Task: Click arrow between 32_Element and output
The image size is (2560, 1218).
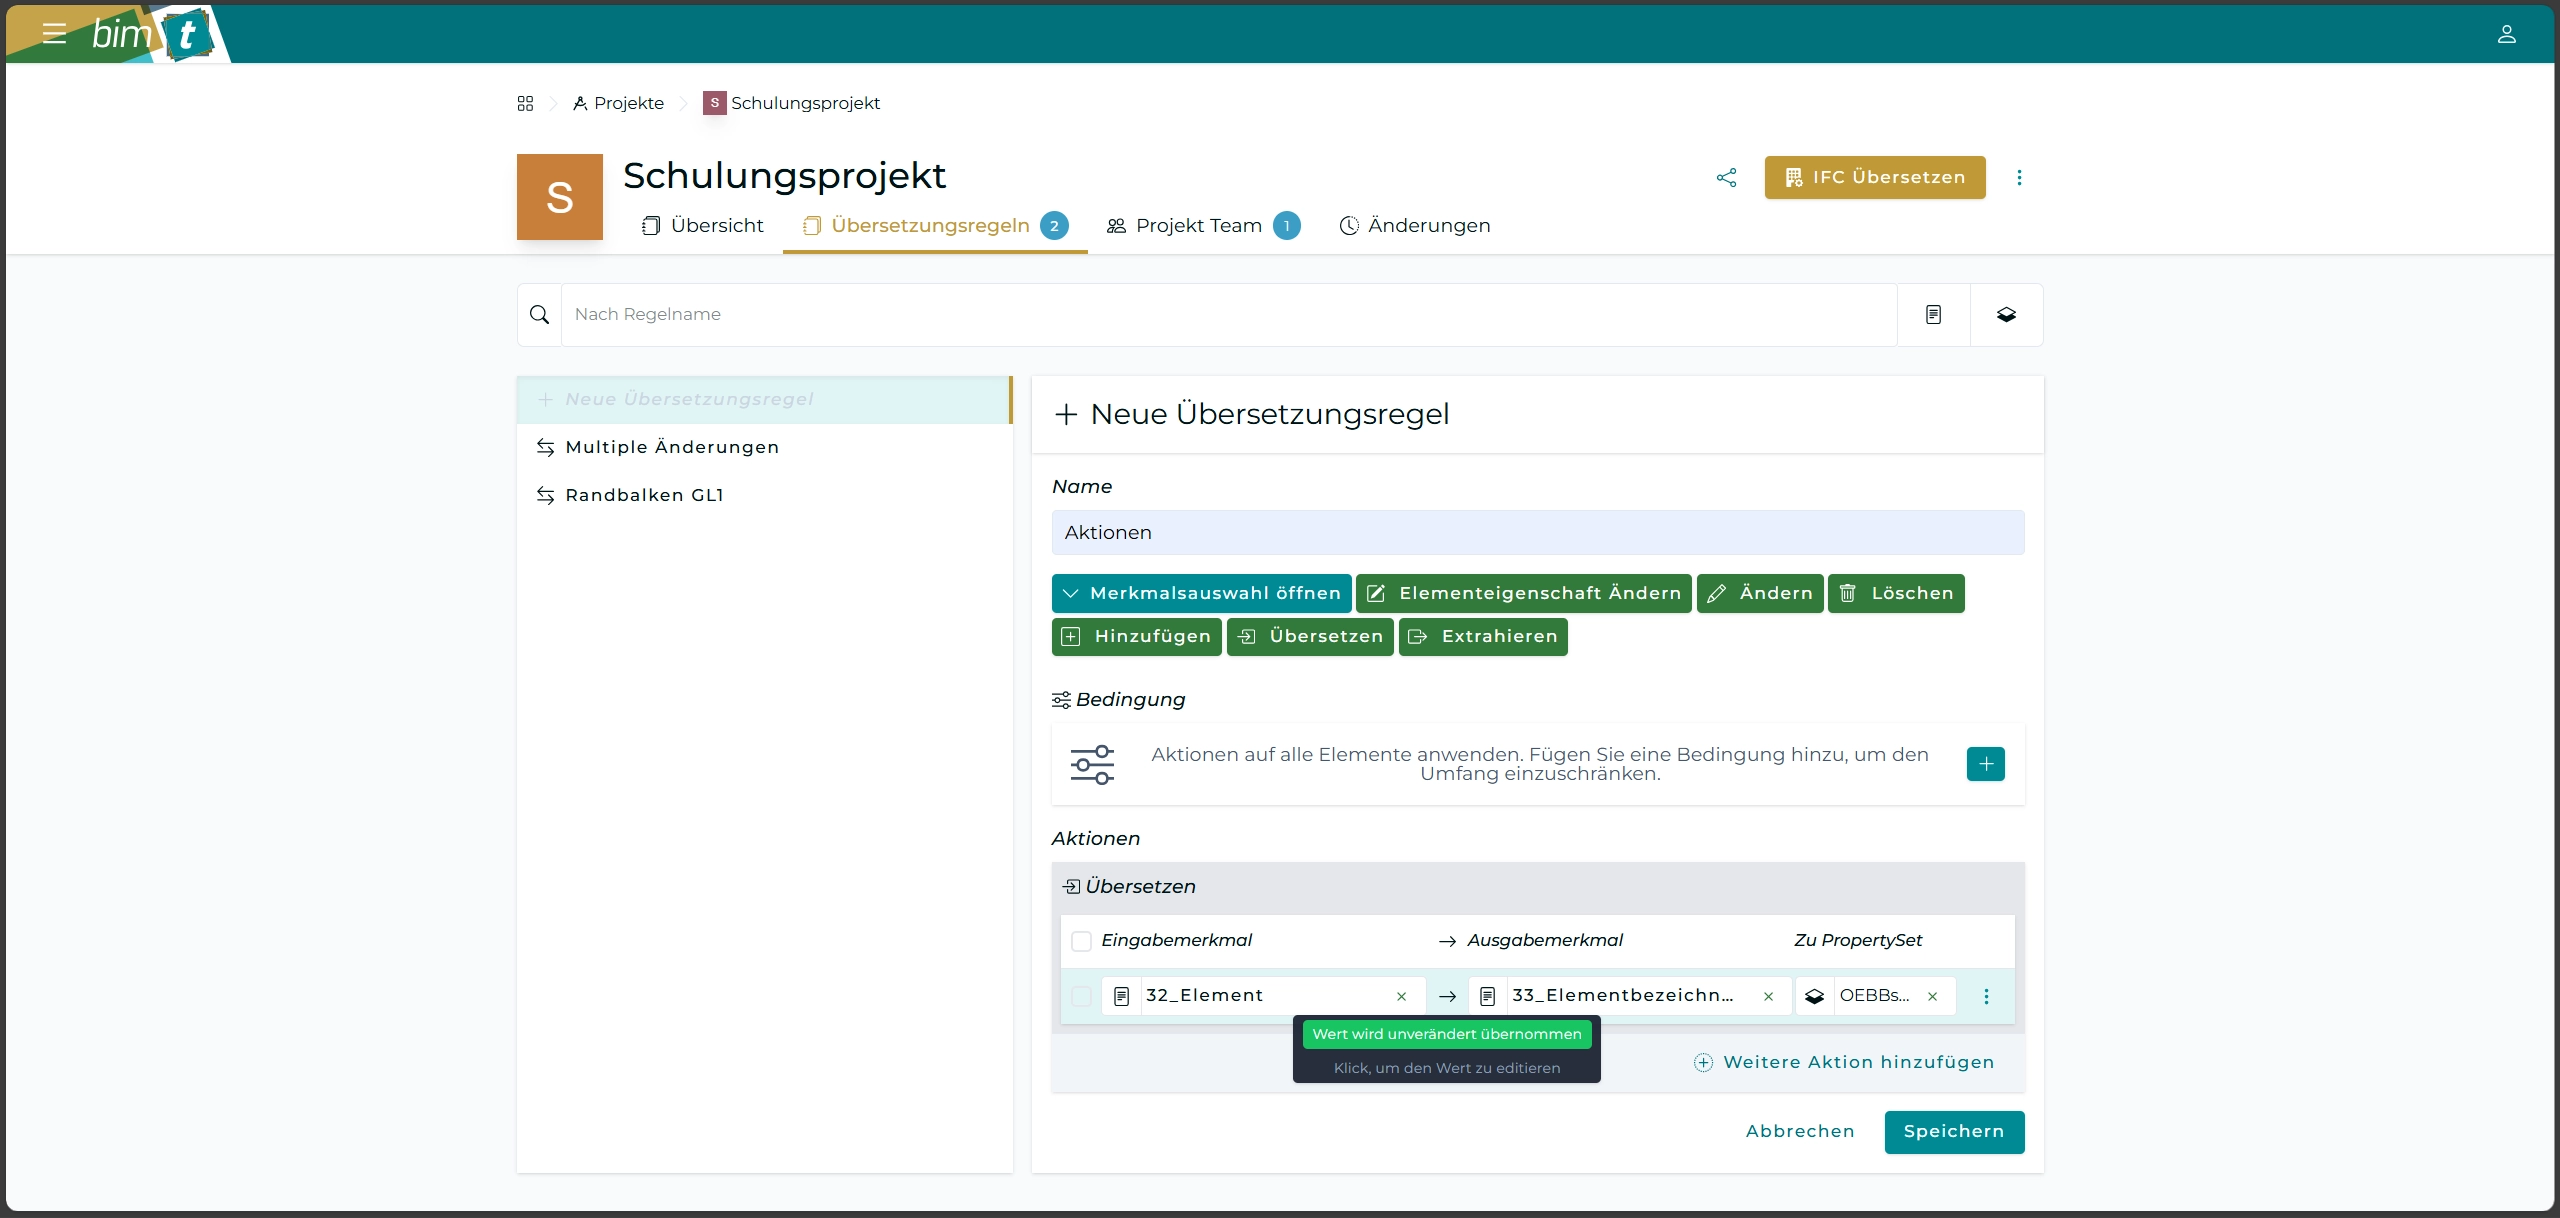Action: click(x=1447, y=996)
